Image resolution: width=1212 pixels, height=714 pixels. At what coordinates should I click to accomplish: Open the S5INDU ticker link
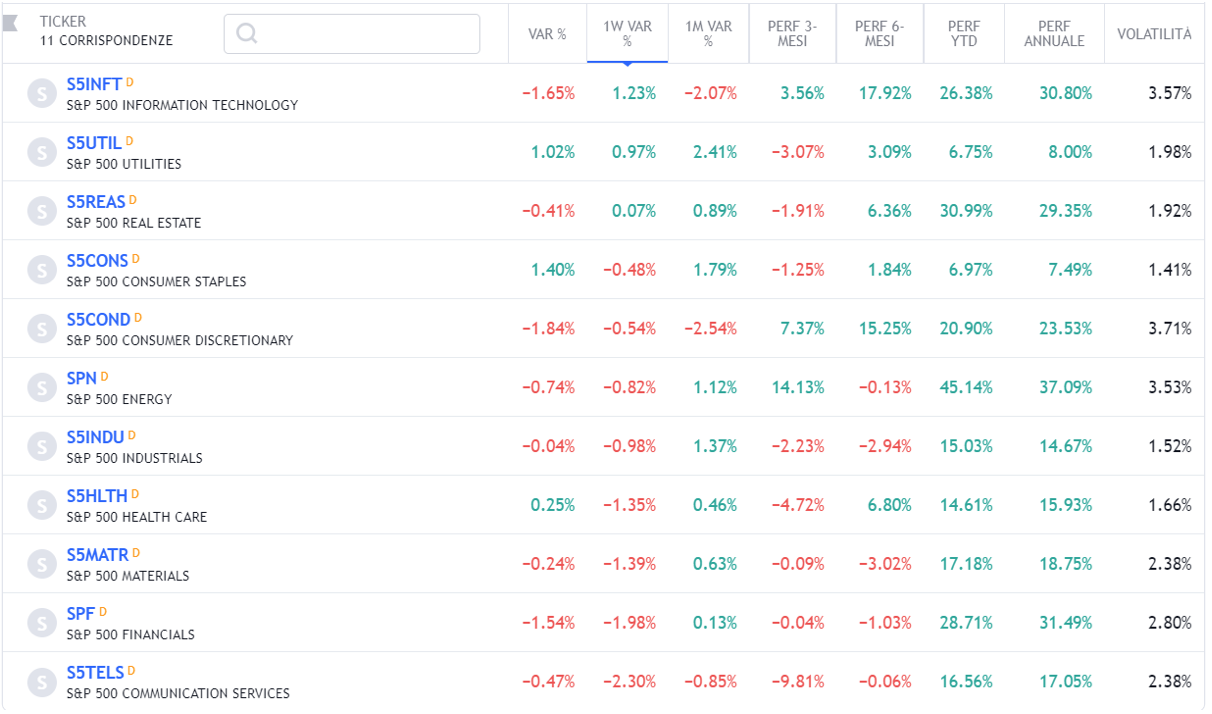tap(95, 438)
